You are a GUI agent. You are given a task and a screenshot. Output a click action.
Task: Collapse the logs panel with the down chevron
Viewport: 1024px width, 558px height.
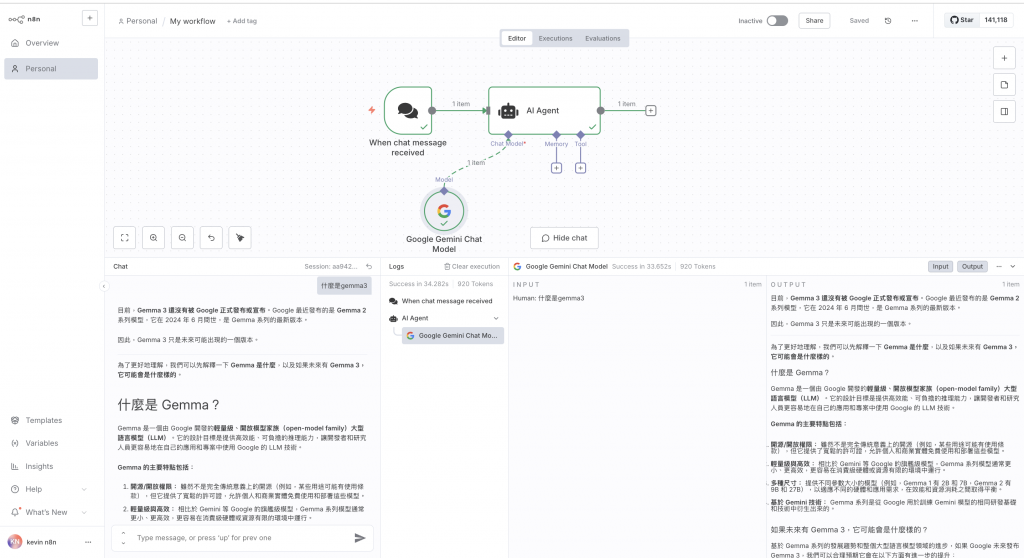coord(1013,267)
